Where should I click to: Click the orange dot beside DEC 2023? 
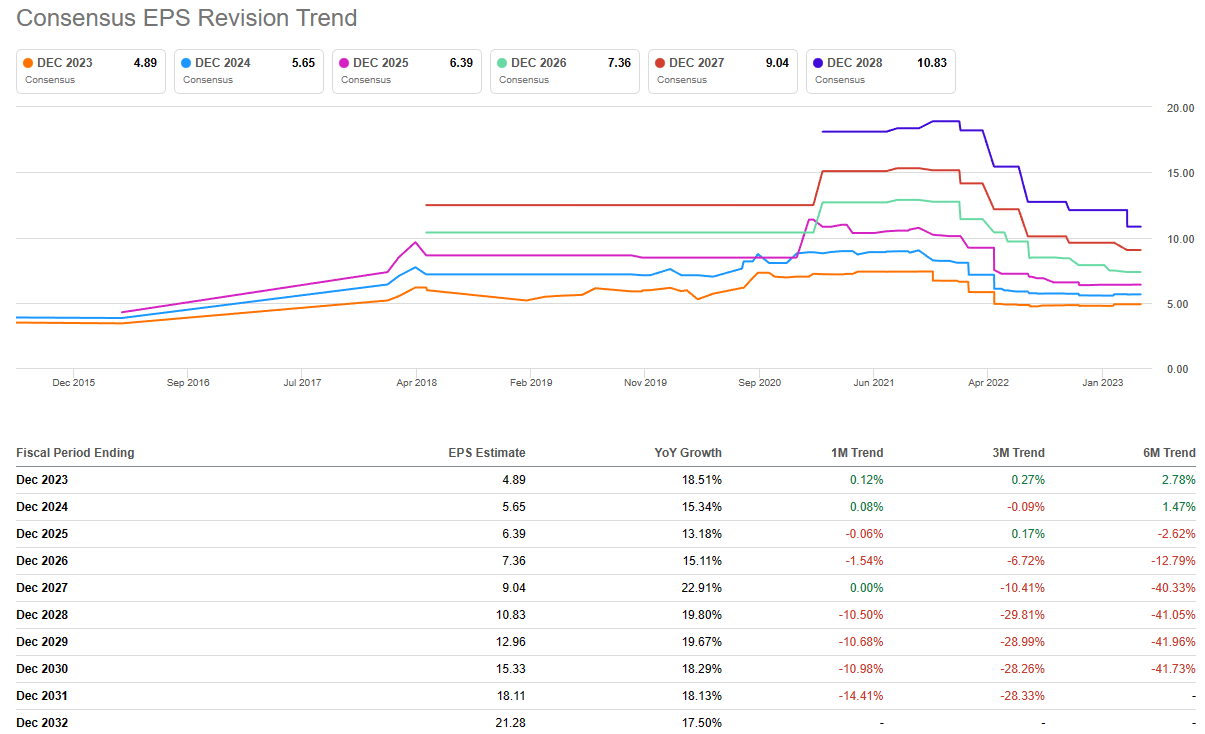click(x=28, y=63)
